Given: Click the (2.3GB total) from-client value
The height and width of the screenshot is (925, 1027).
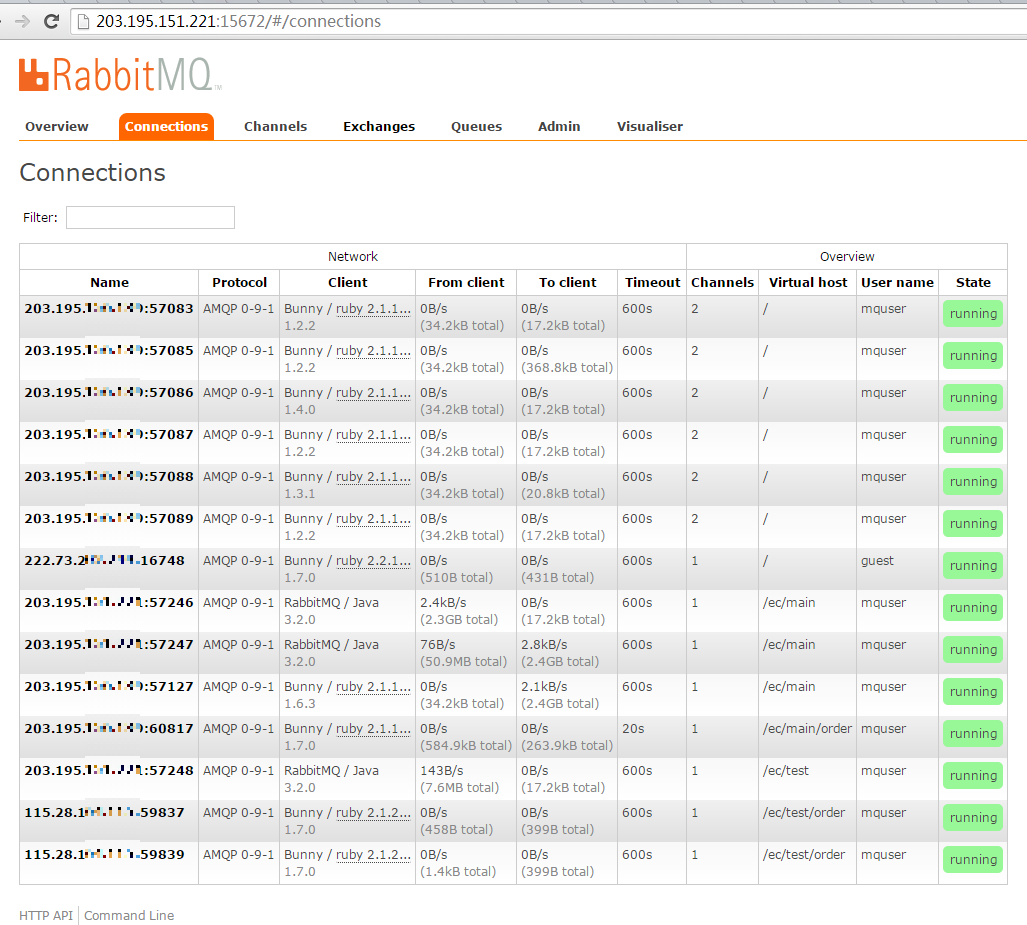Looking at the screenshot, I should (x=459, y=619).
